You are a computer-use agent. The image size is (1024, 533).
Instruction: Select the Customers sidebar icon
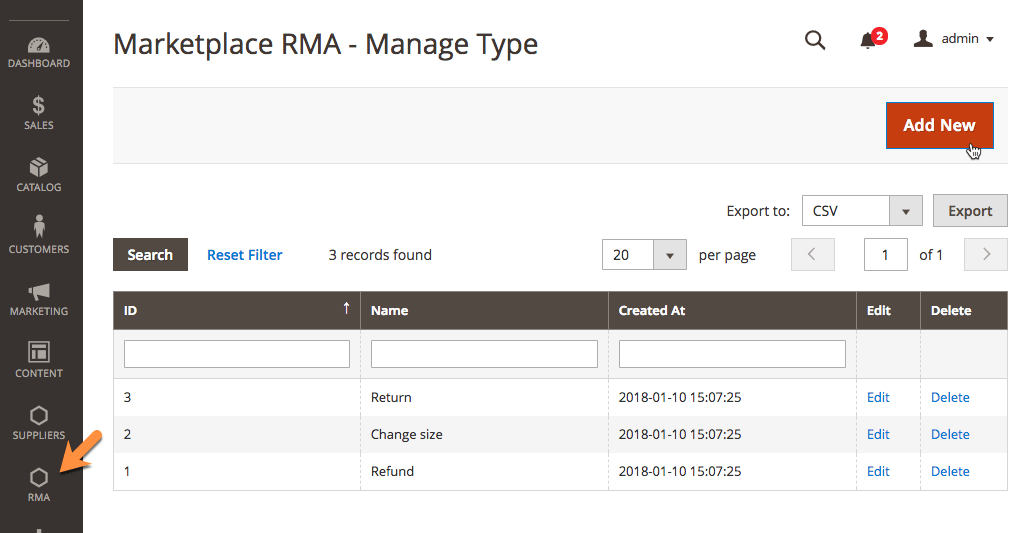[39, 235]
